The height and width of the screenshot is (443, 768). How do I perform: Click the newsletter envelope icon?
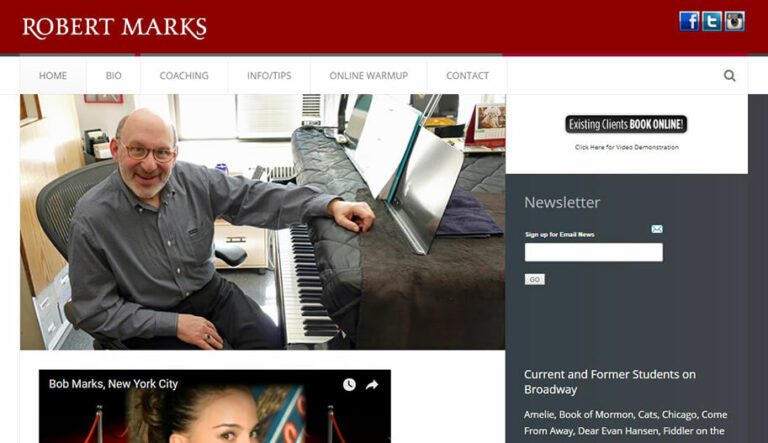pos(657,229)
